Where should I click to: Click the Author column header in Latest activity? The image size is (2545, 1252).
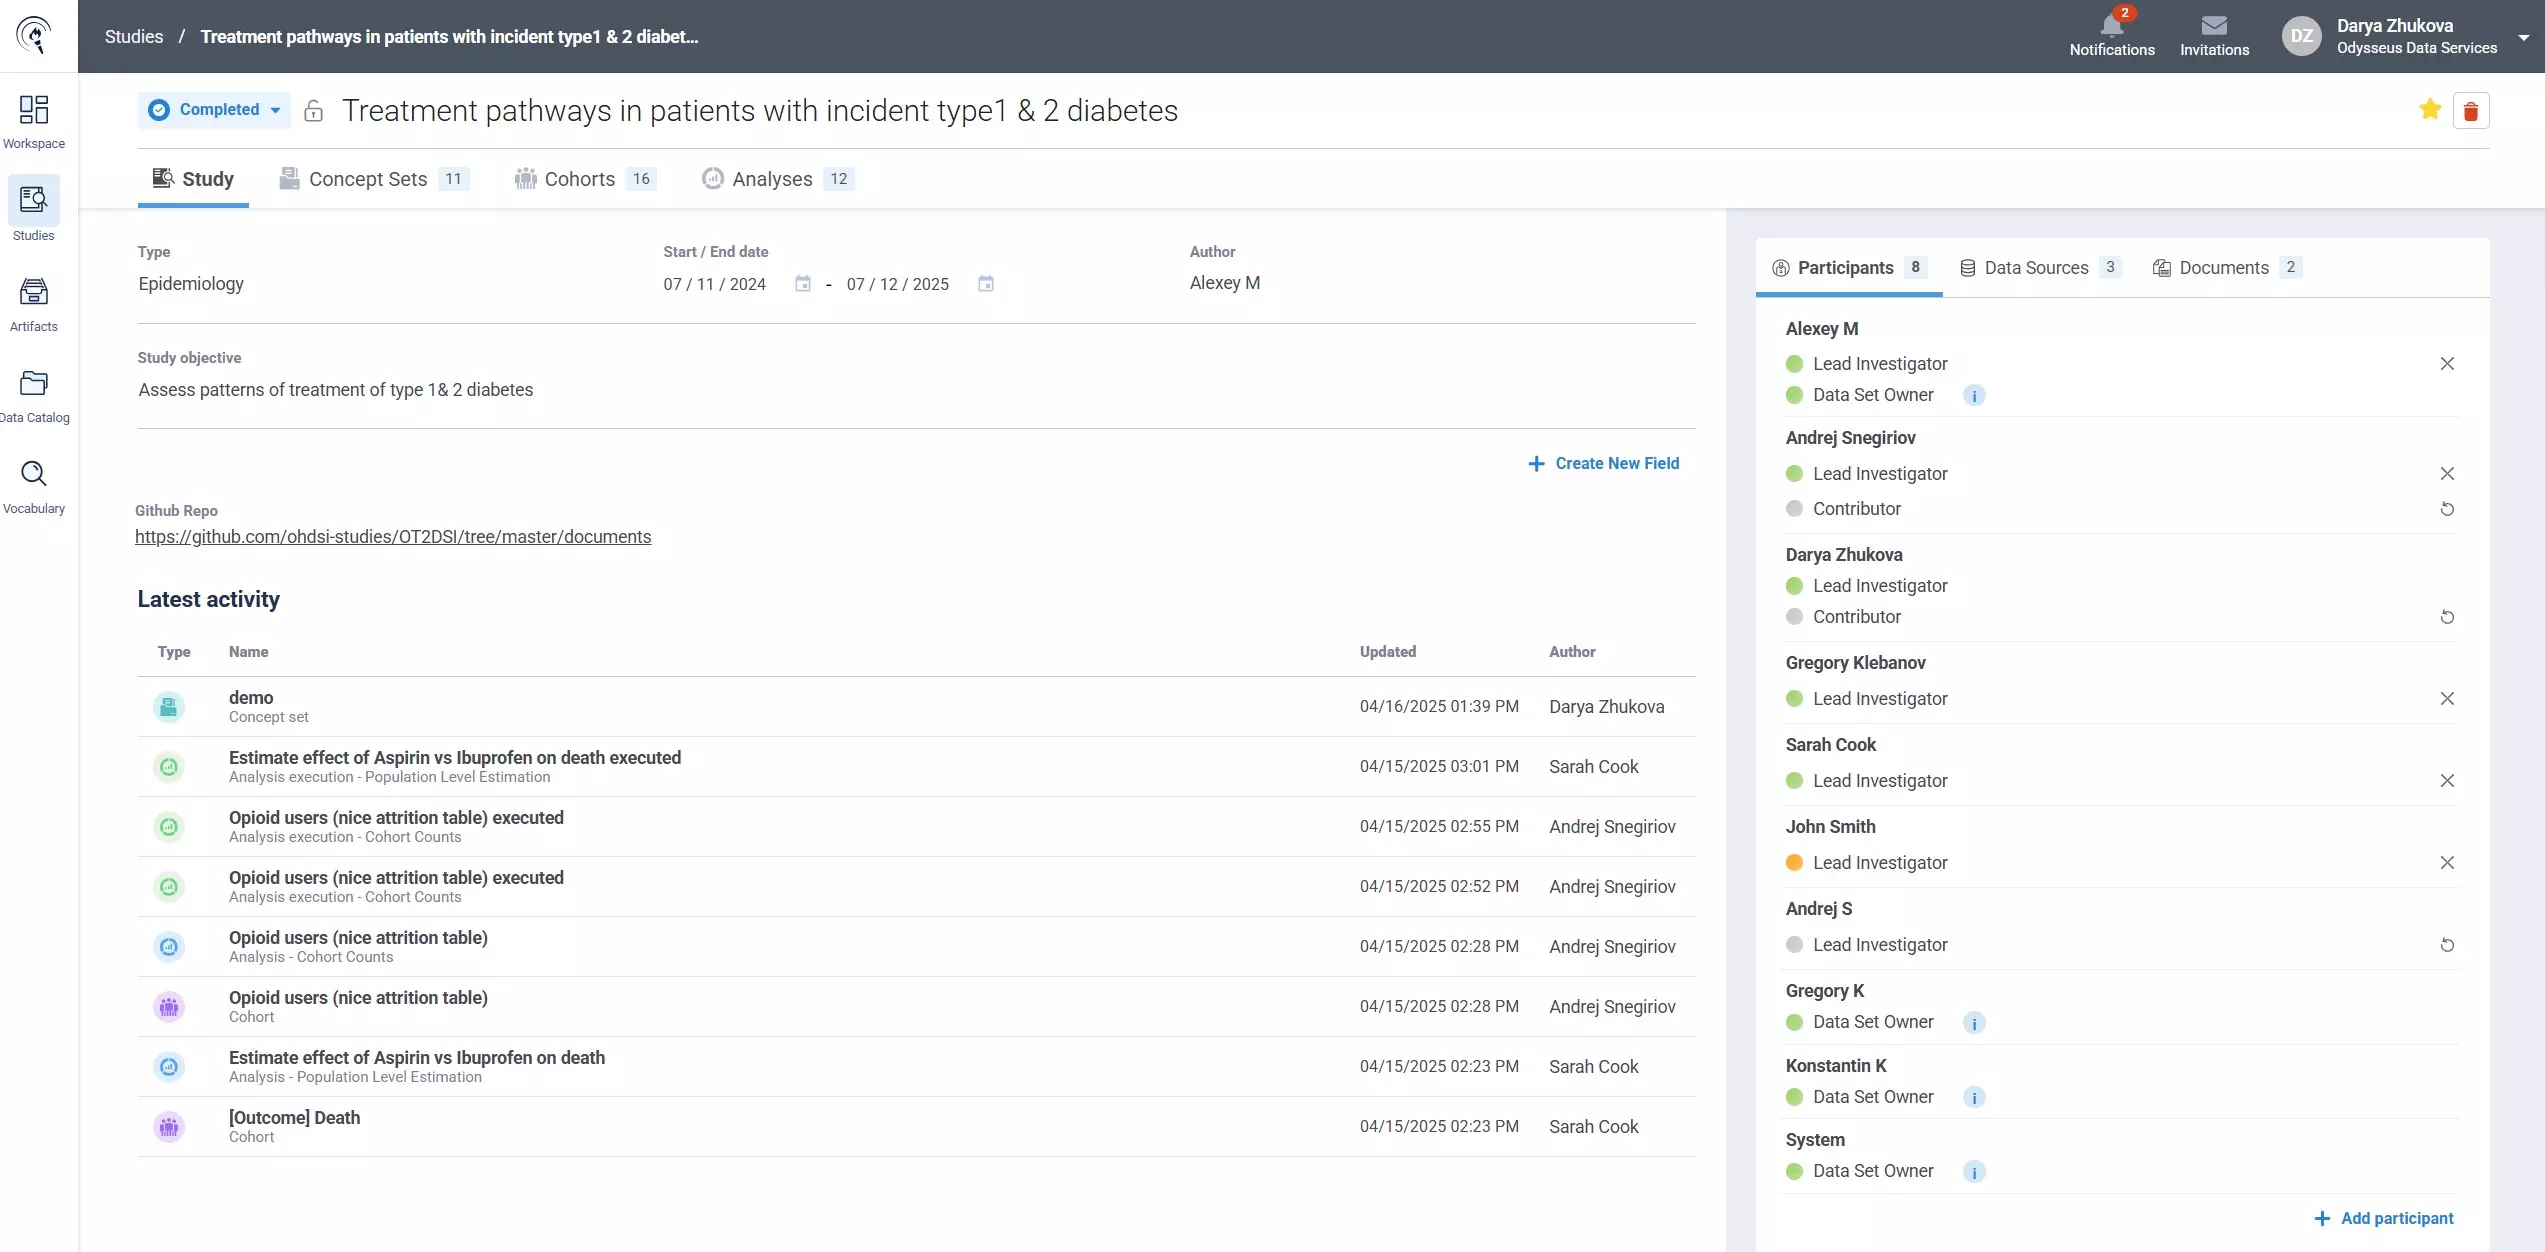point(1572,652)
